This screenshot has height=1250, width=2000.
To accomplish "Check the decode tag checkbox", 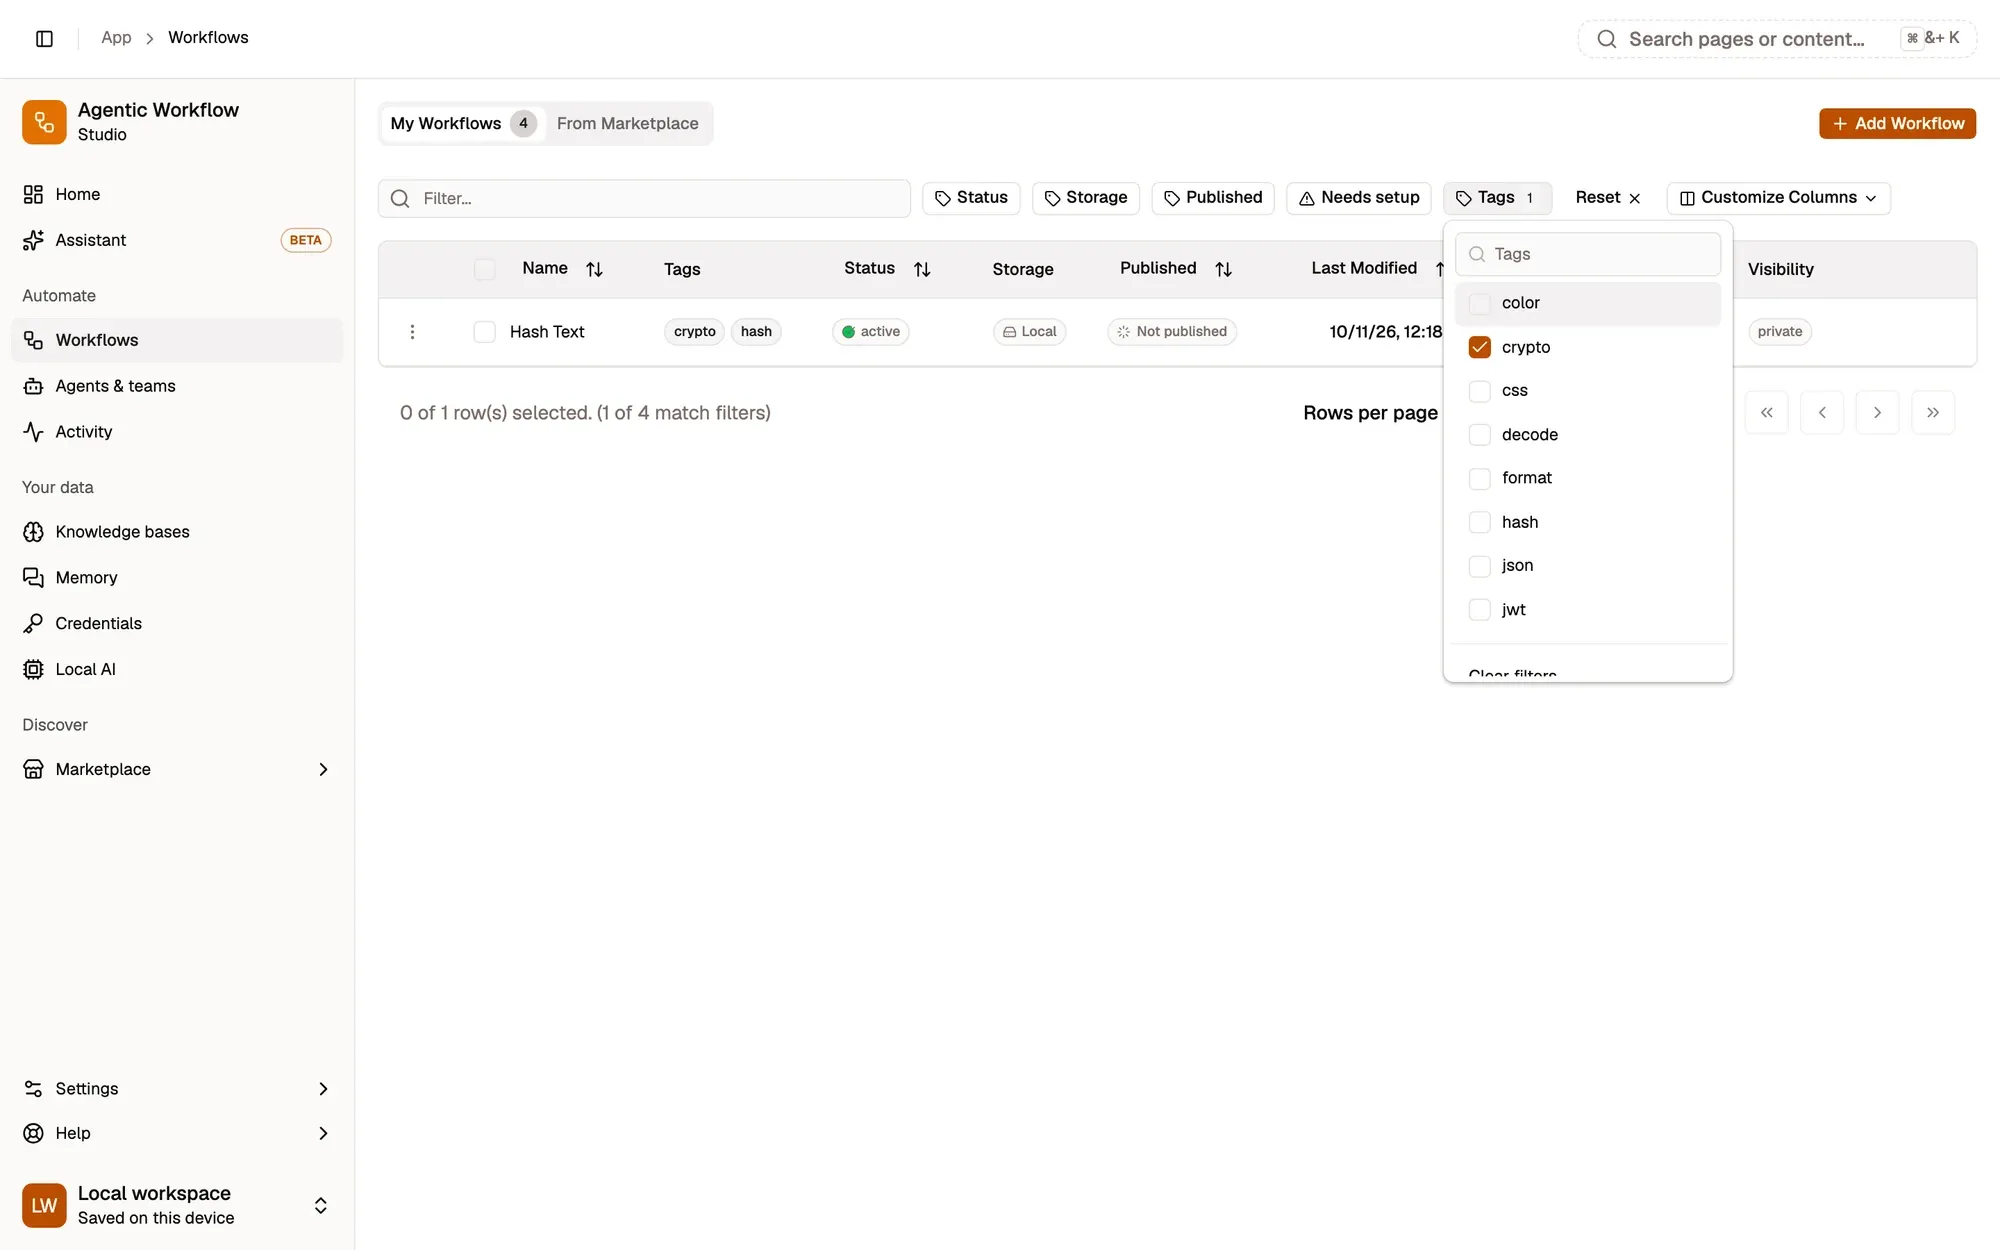I will (1480, 435).
